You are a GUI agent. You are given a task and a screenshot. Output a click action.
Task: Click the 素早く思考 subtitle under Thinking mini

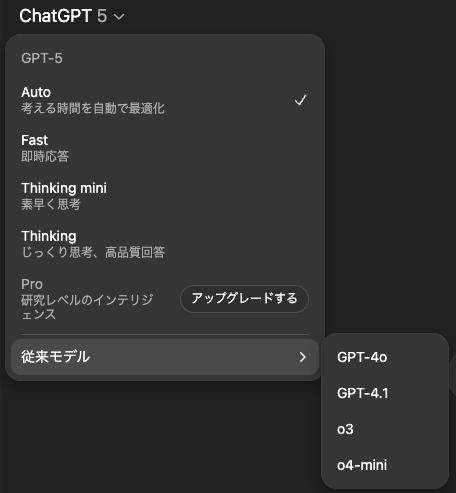(x=51, y=204)
